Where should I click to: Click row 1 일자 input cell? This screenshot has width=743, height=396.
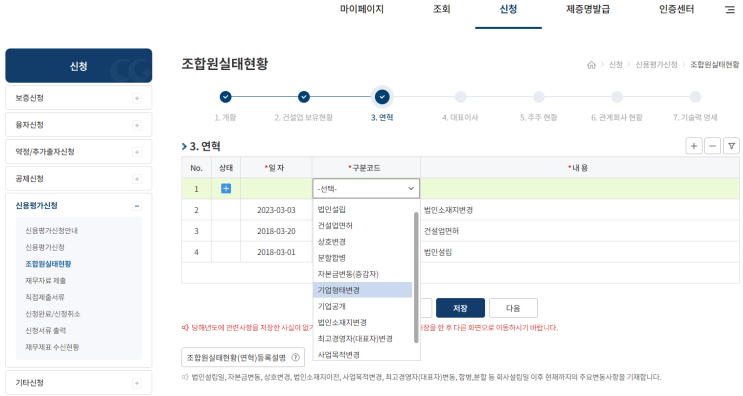276,189
